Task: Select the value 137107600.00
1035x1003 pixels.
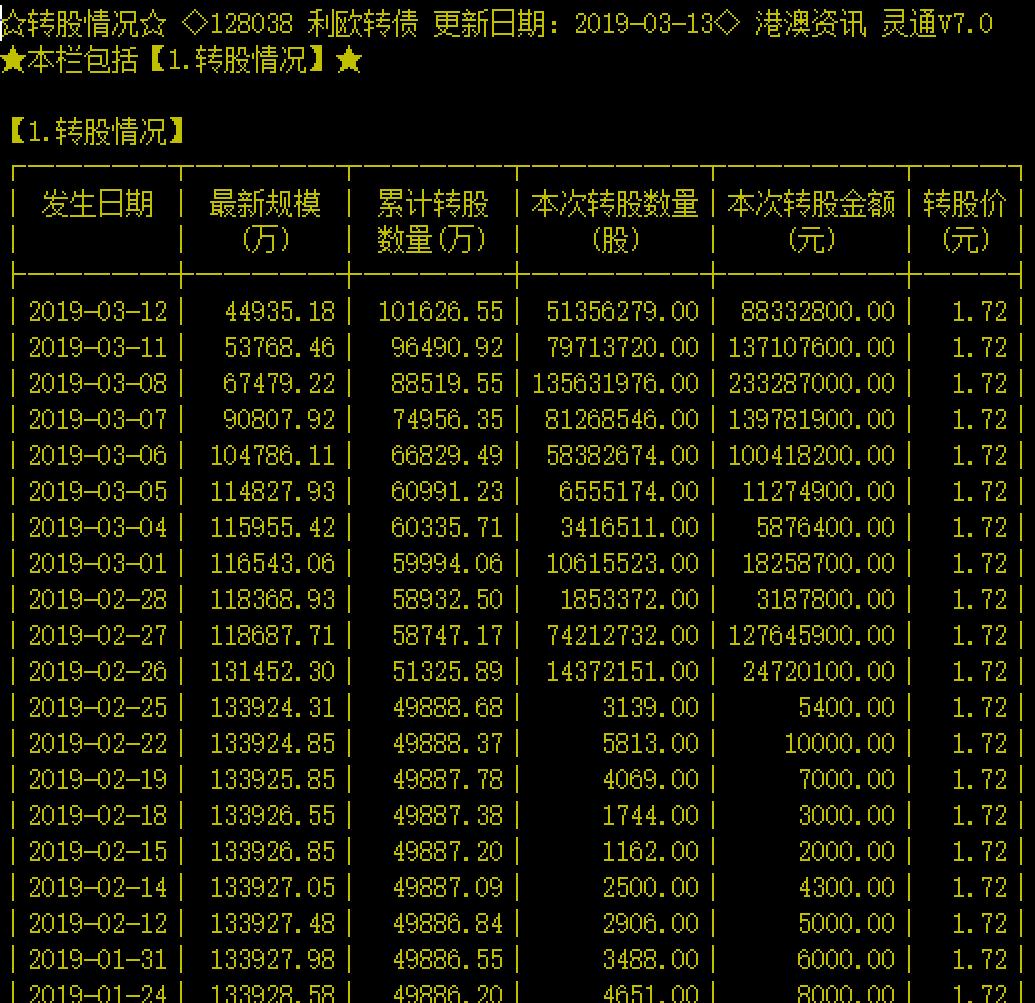Action: point(811,347)
